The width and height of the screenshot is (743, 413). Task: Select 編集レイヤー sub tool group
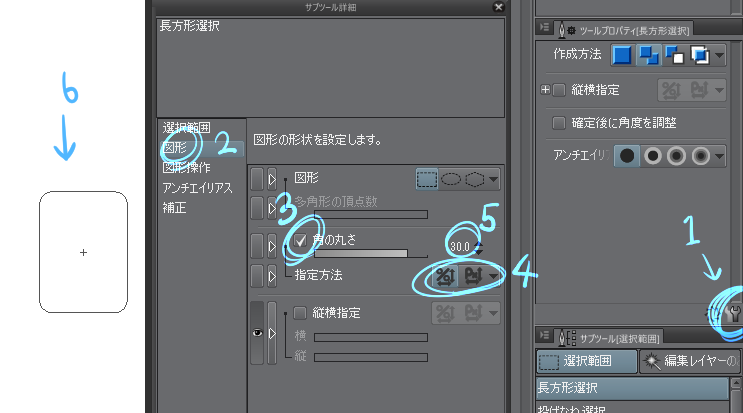click(x=690, y=361)
